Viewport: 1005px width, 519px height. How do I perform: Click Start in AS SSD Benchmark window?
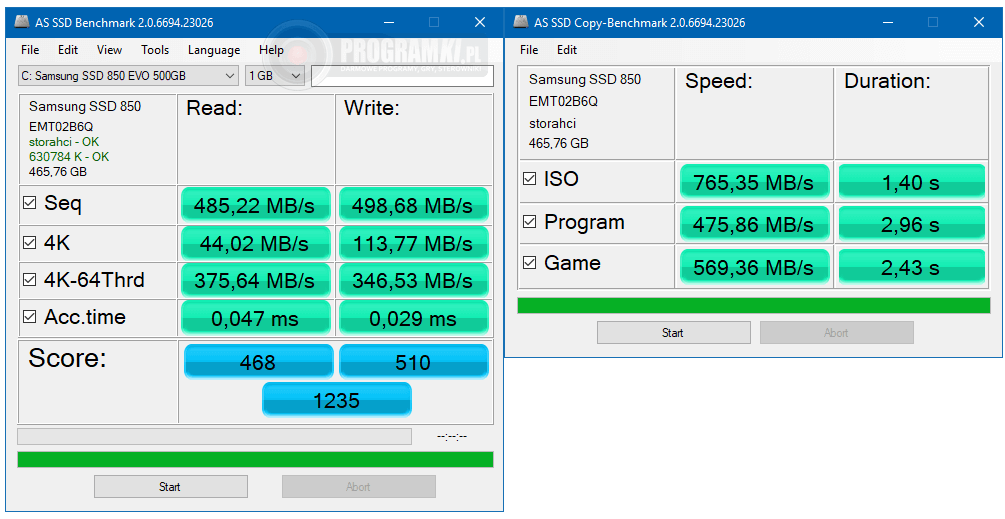click(x=170, y=487)
